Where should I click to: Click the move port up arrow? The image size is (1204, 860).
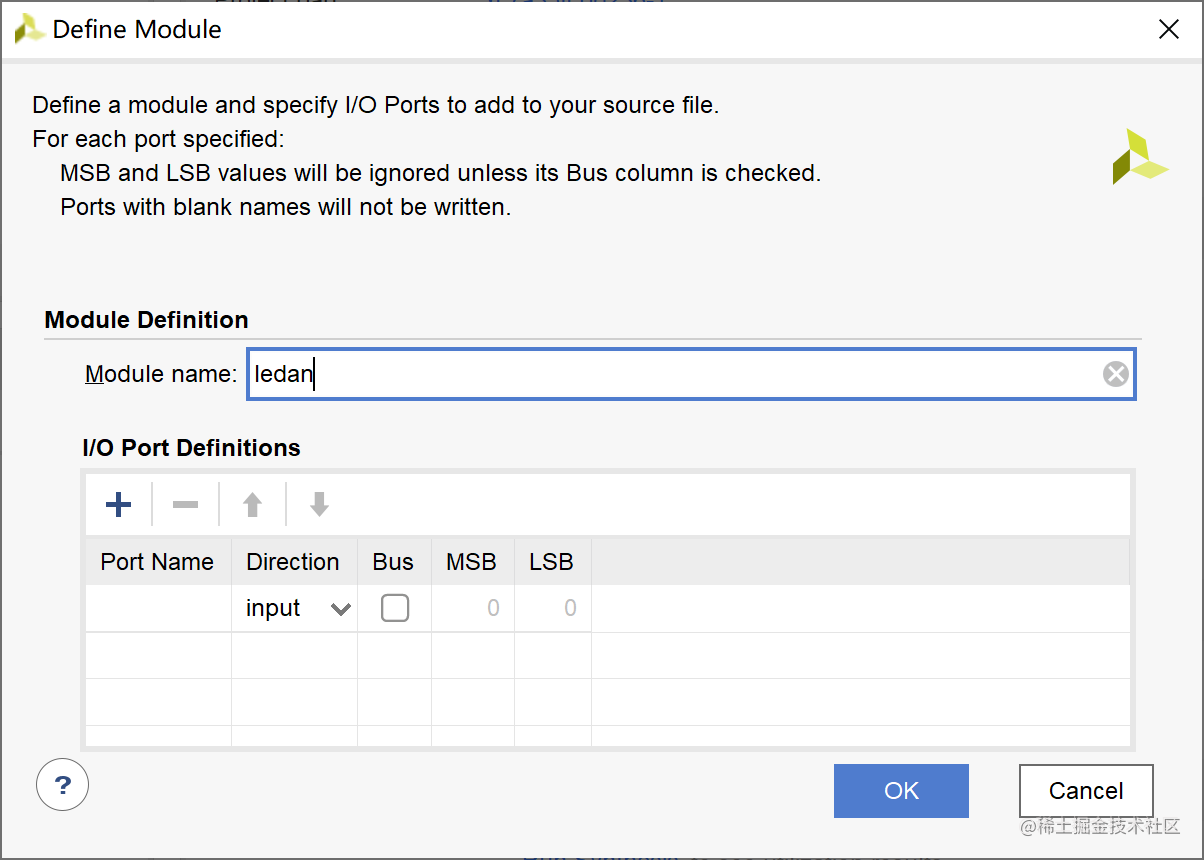[252, 505]
